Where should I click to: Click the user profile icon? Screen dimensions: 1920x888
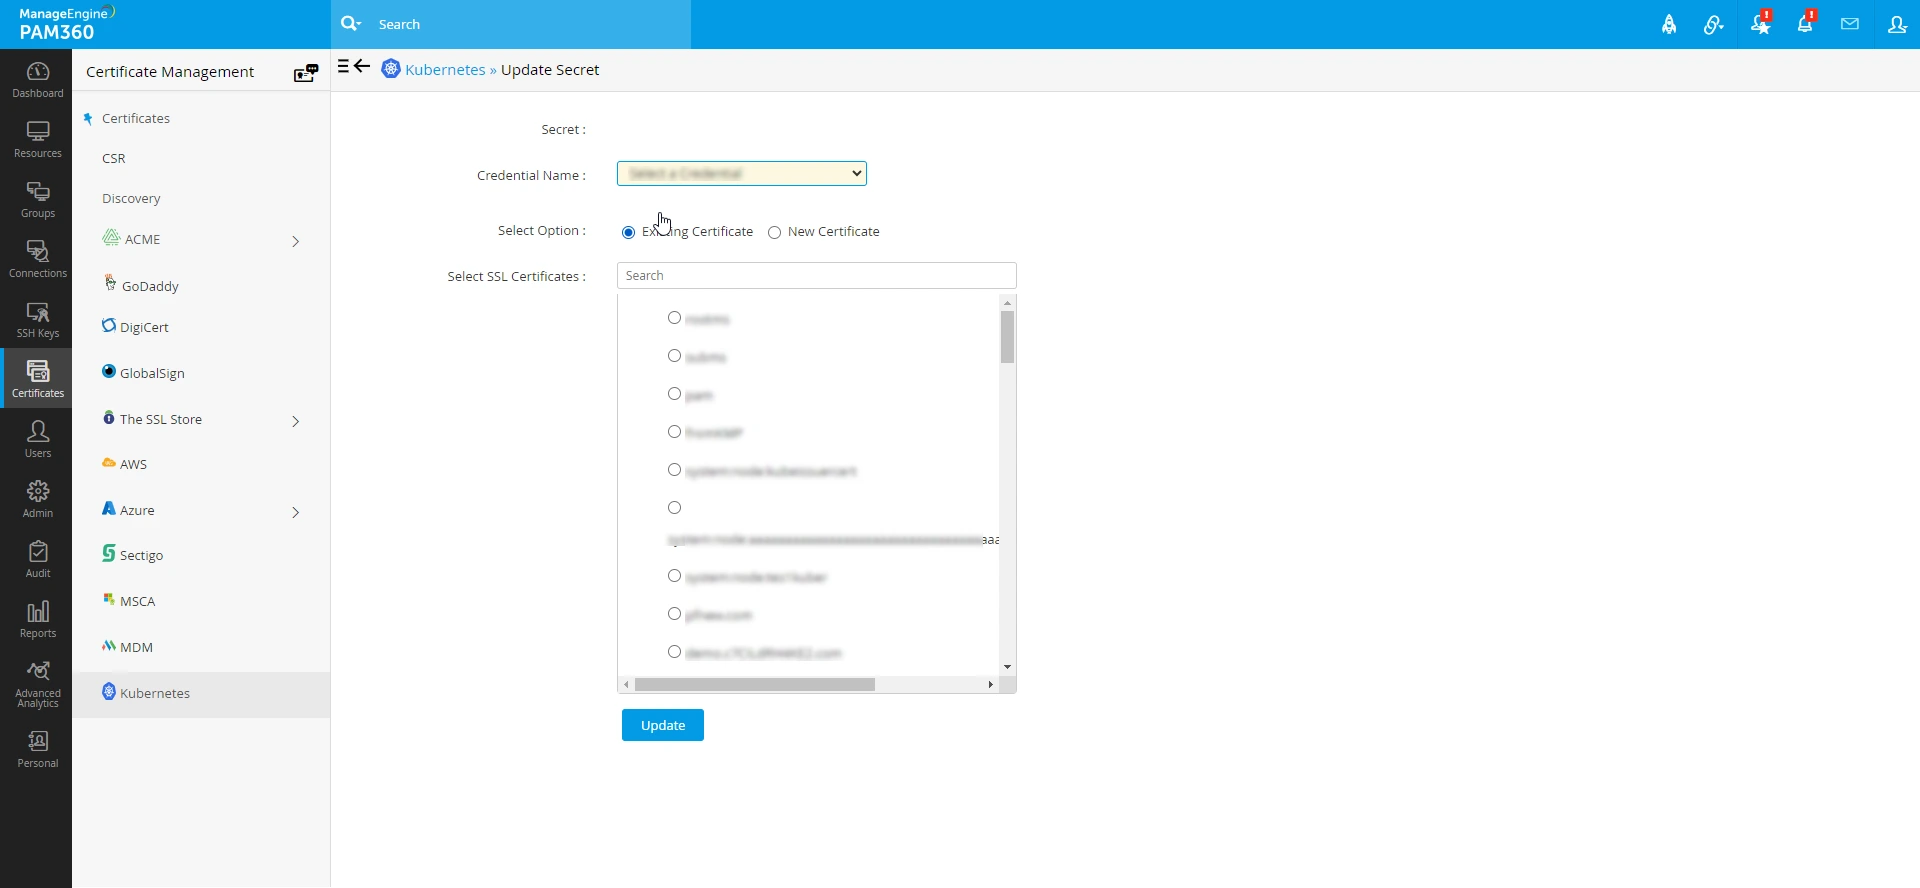pos(1896,24)
